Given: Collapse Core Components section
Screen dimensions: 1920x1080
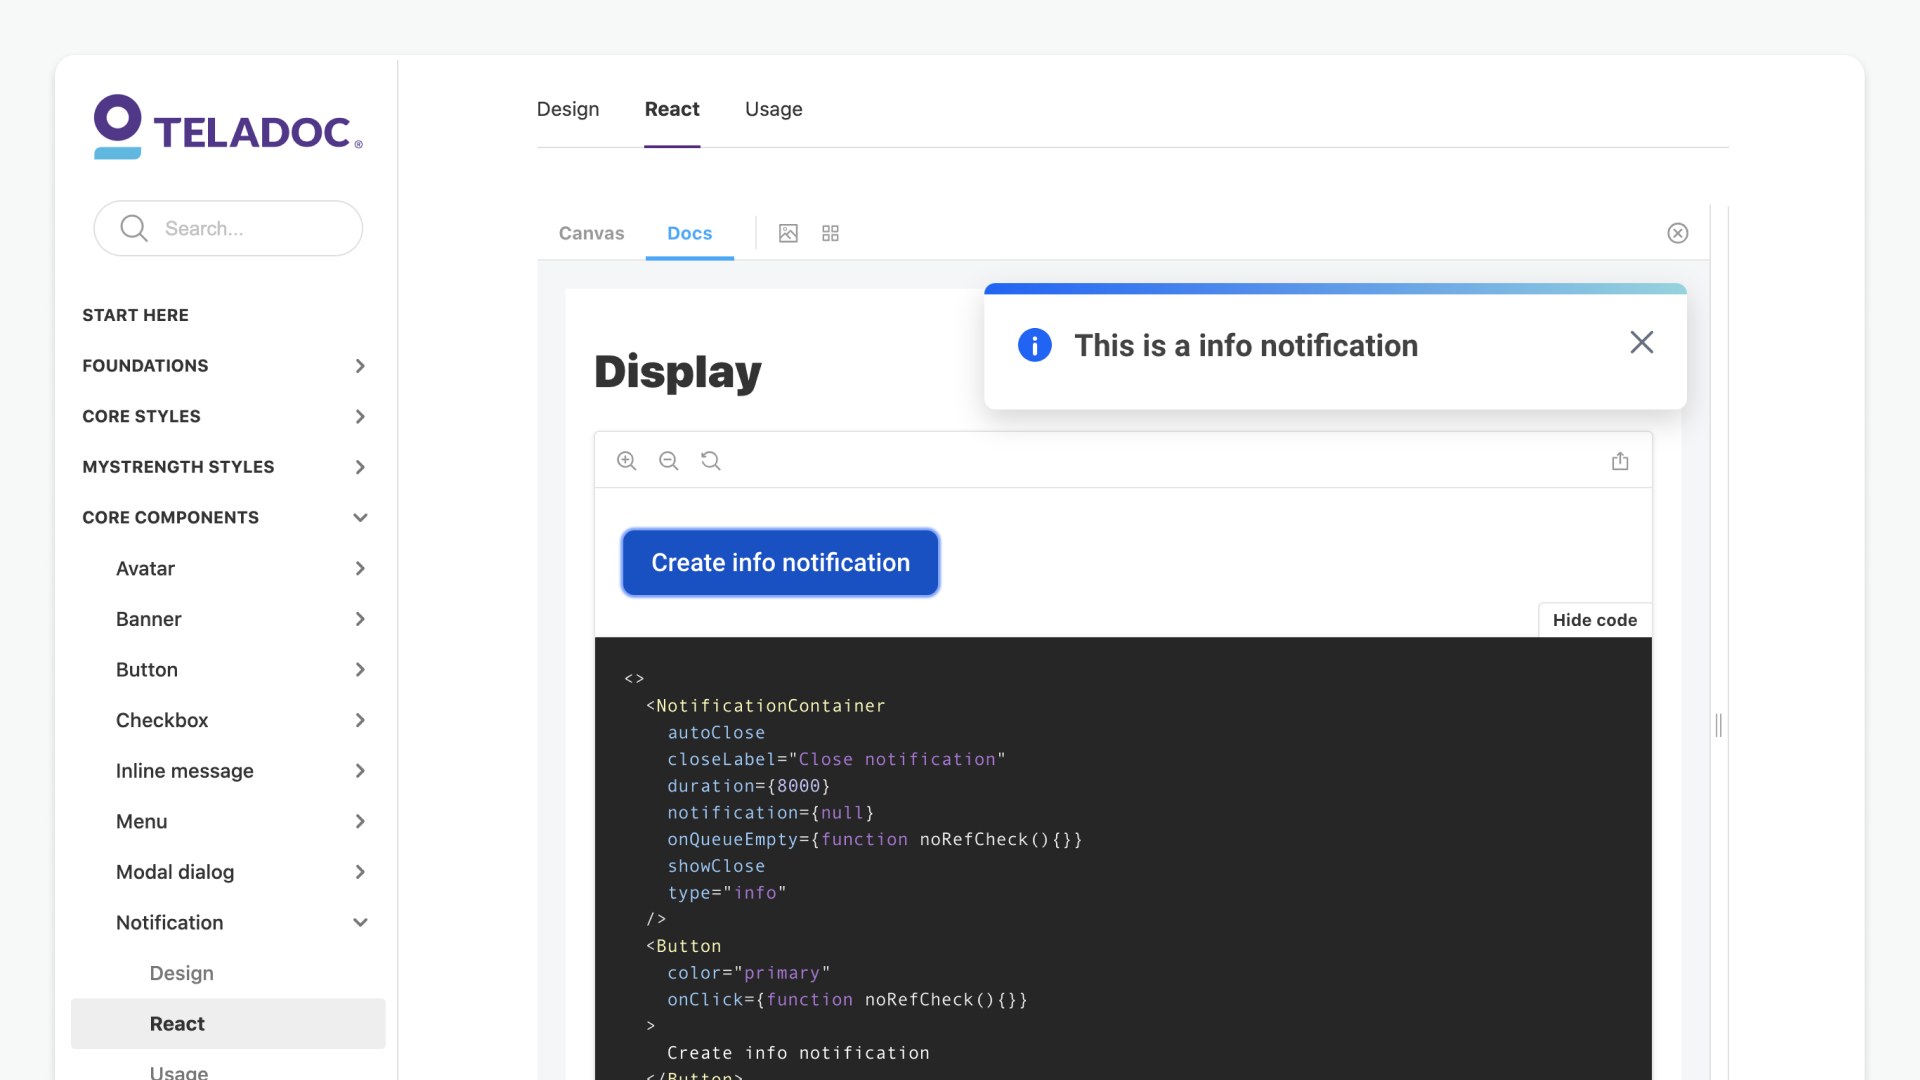Looking at the screenshot, I should click(x=360, y=517).
